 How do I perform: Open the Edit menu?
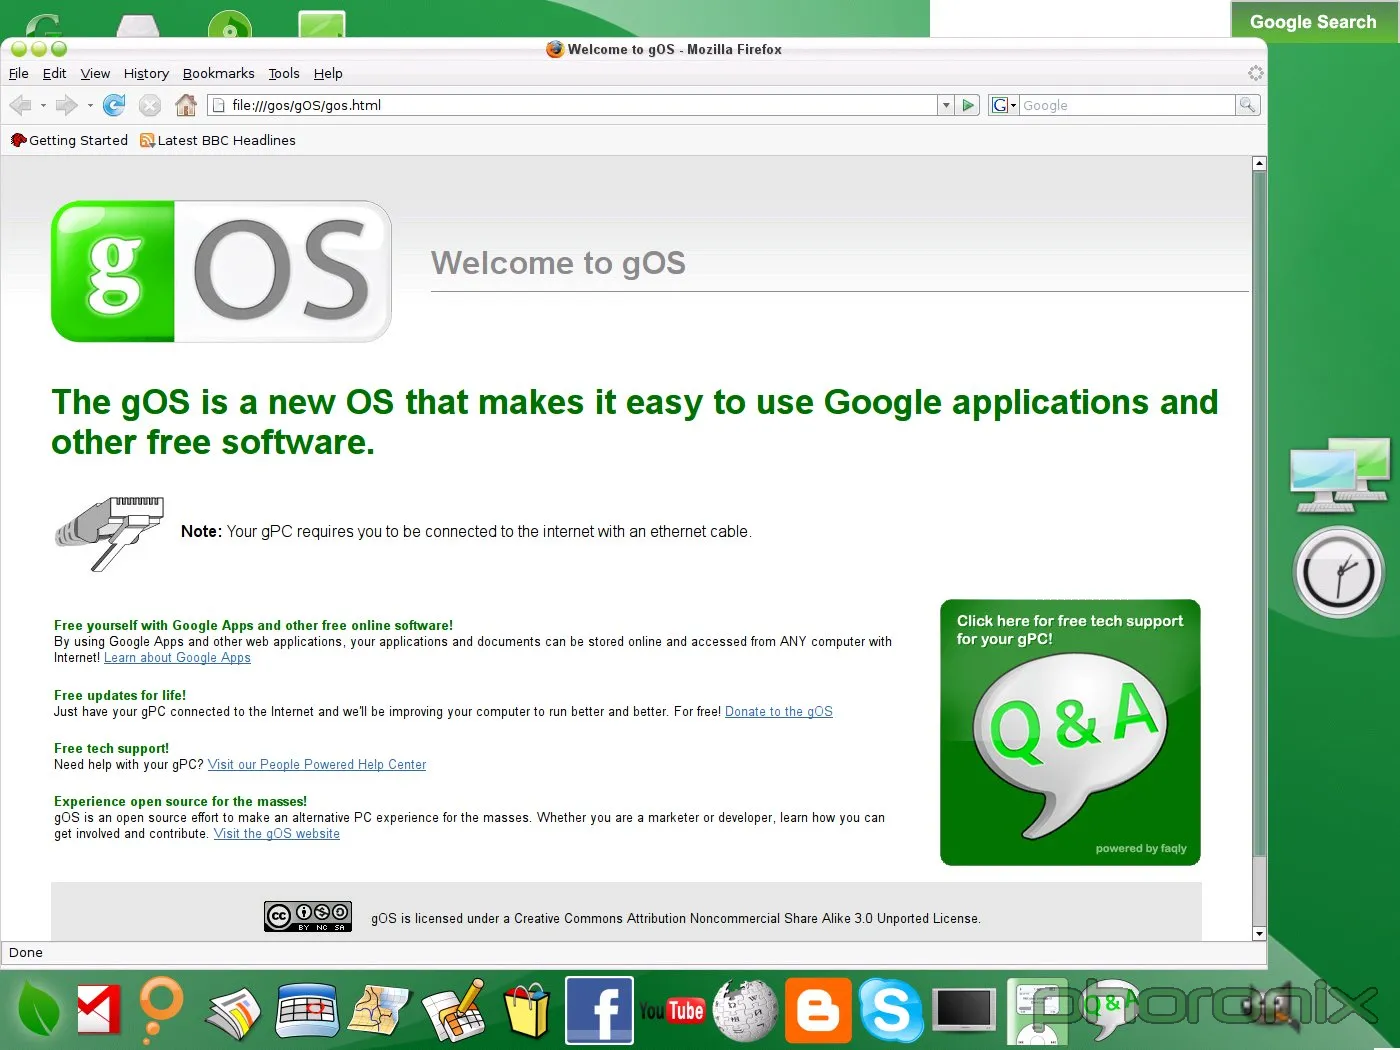click(x=54, y=73)
